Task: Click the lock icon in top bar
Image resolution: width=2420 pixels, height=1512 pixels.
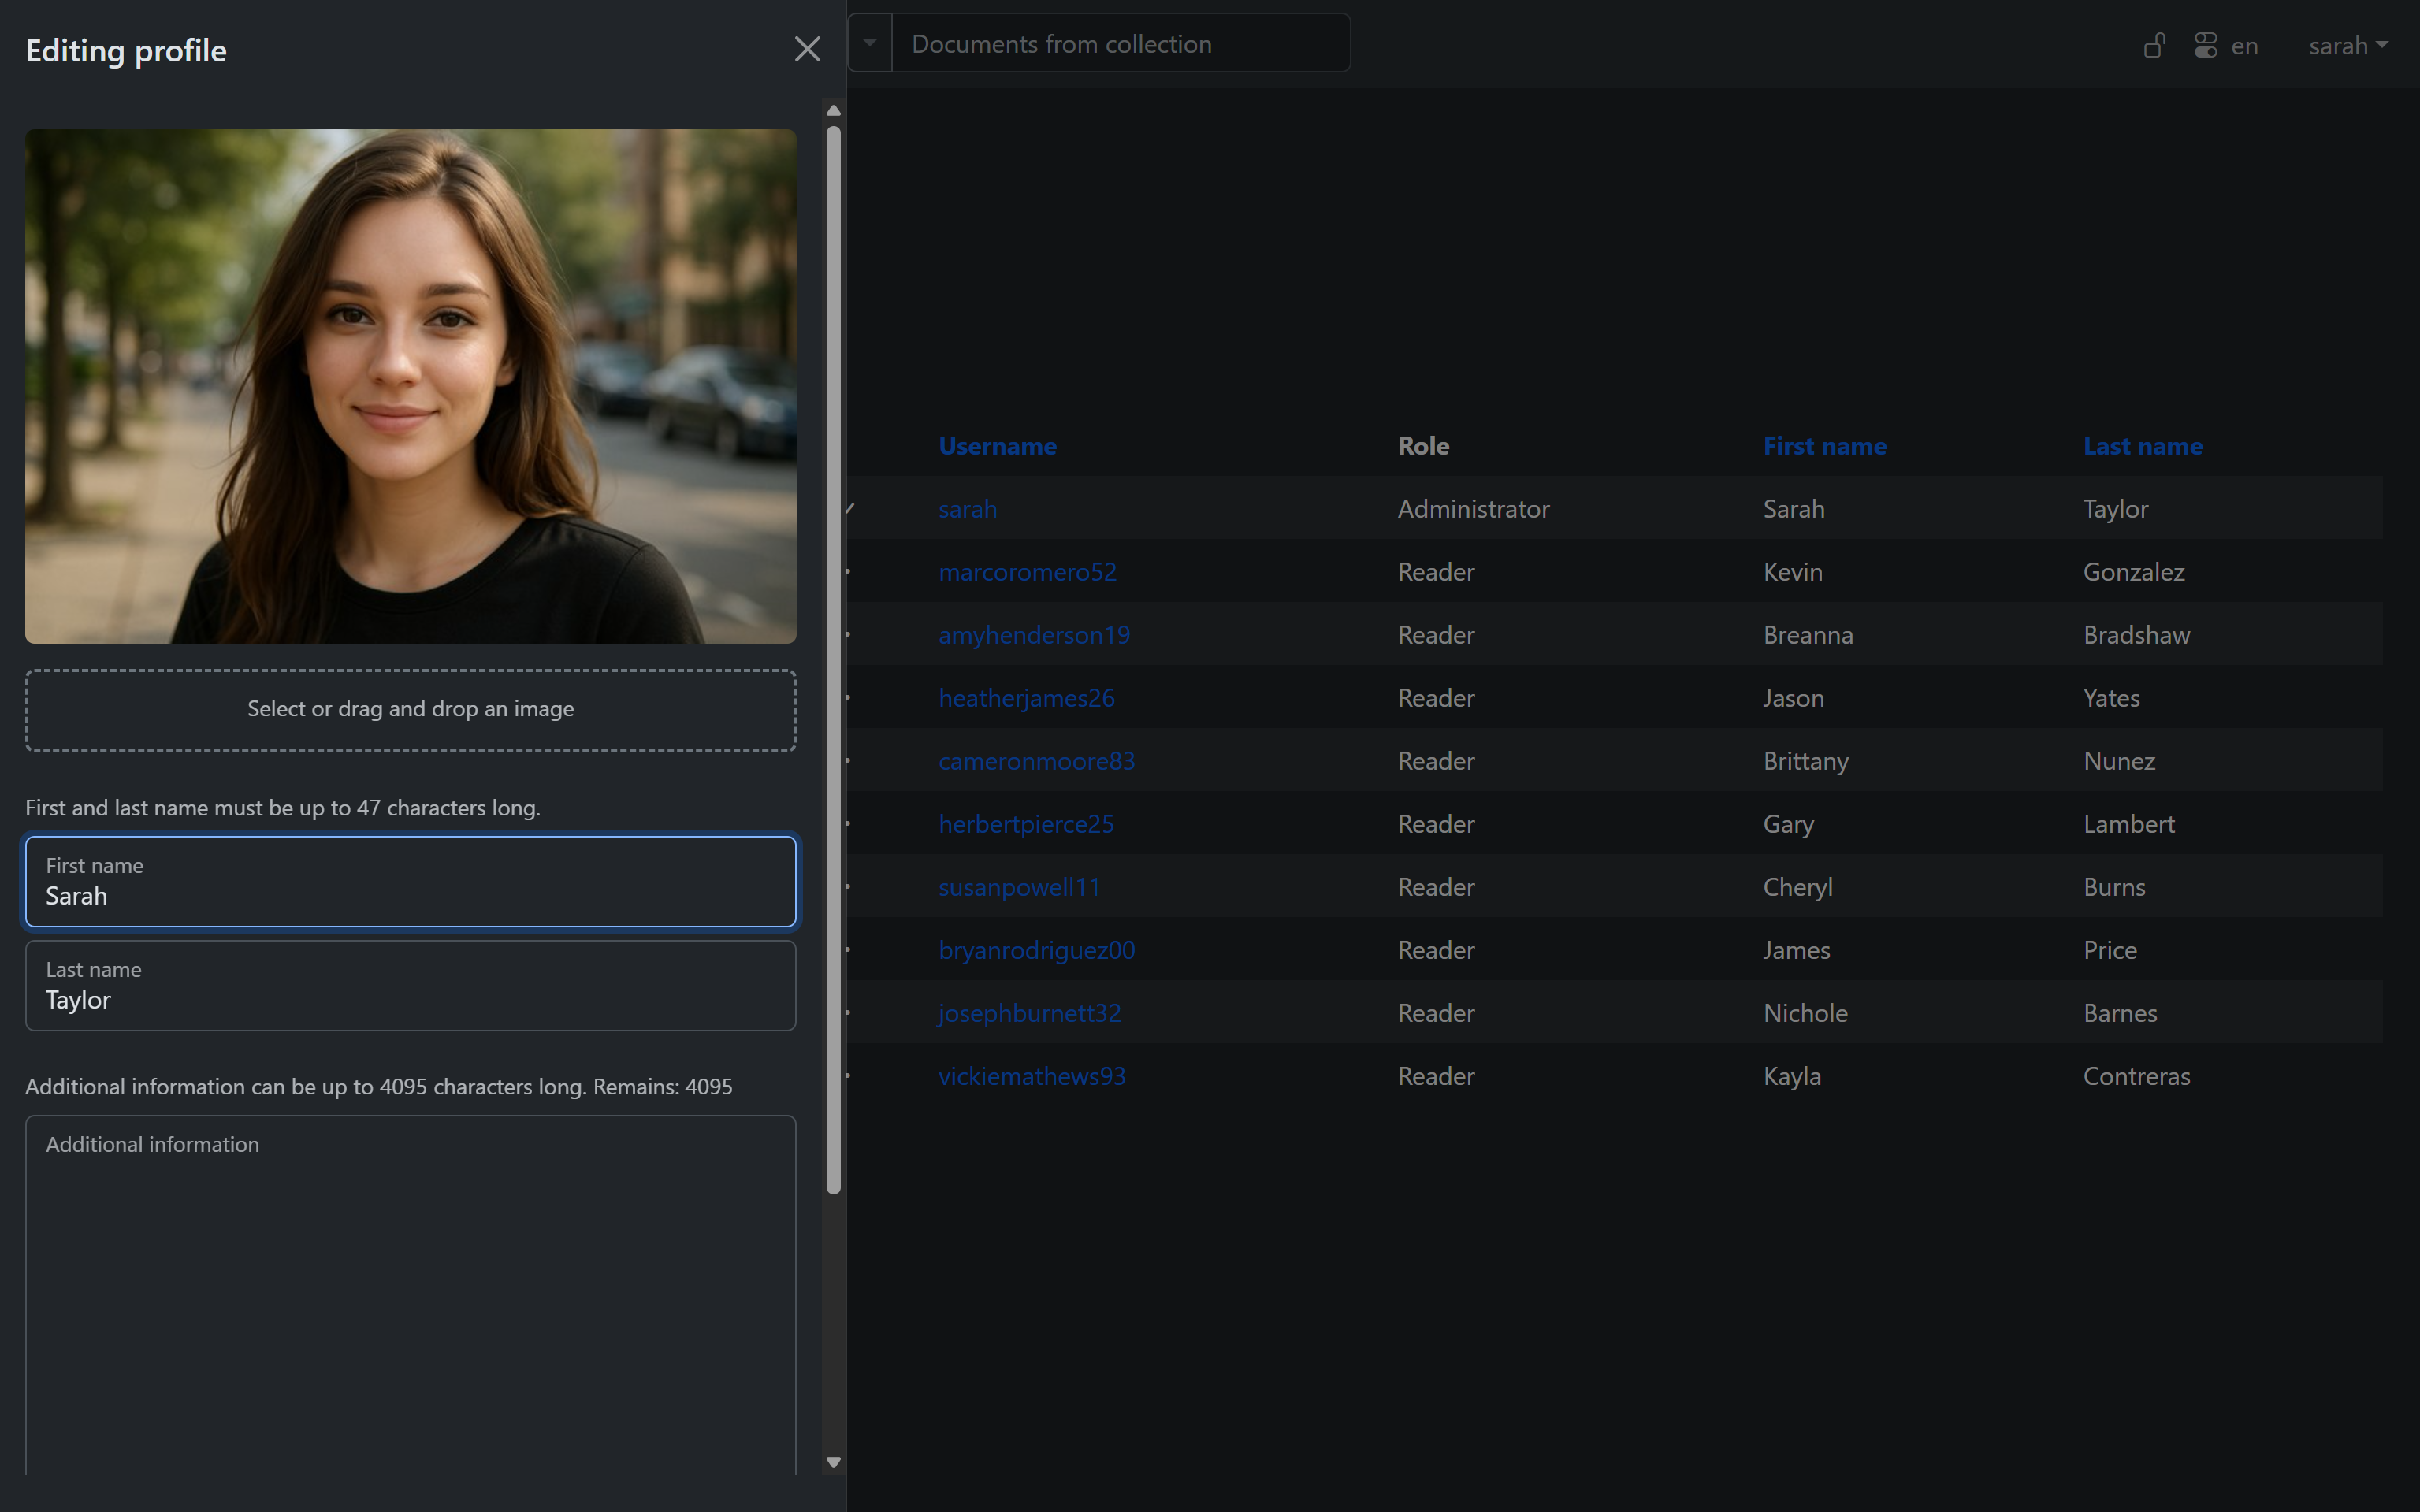Action: pyautogui.click(x=2154, y=46)
